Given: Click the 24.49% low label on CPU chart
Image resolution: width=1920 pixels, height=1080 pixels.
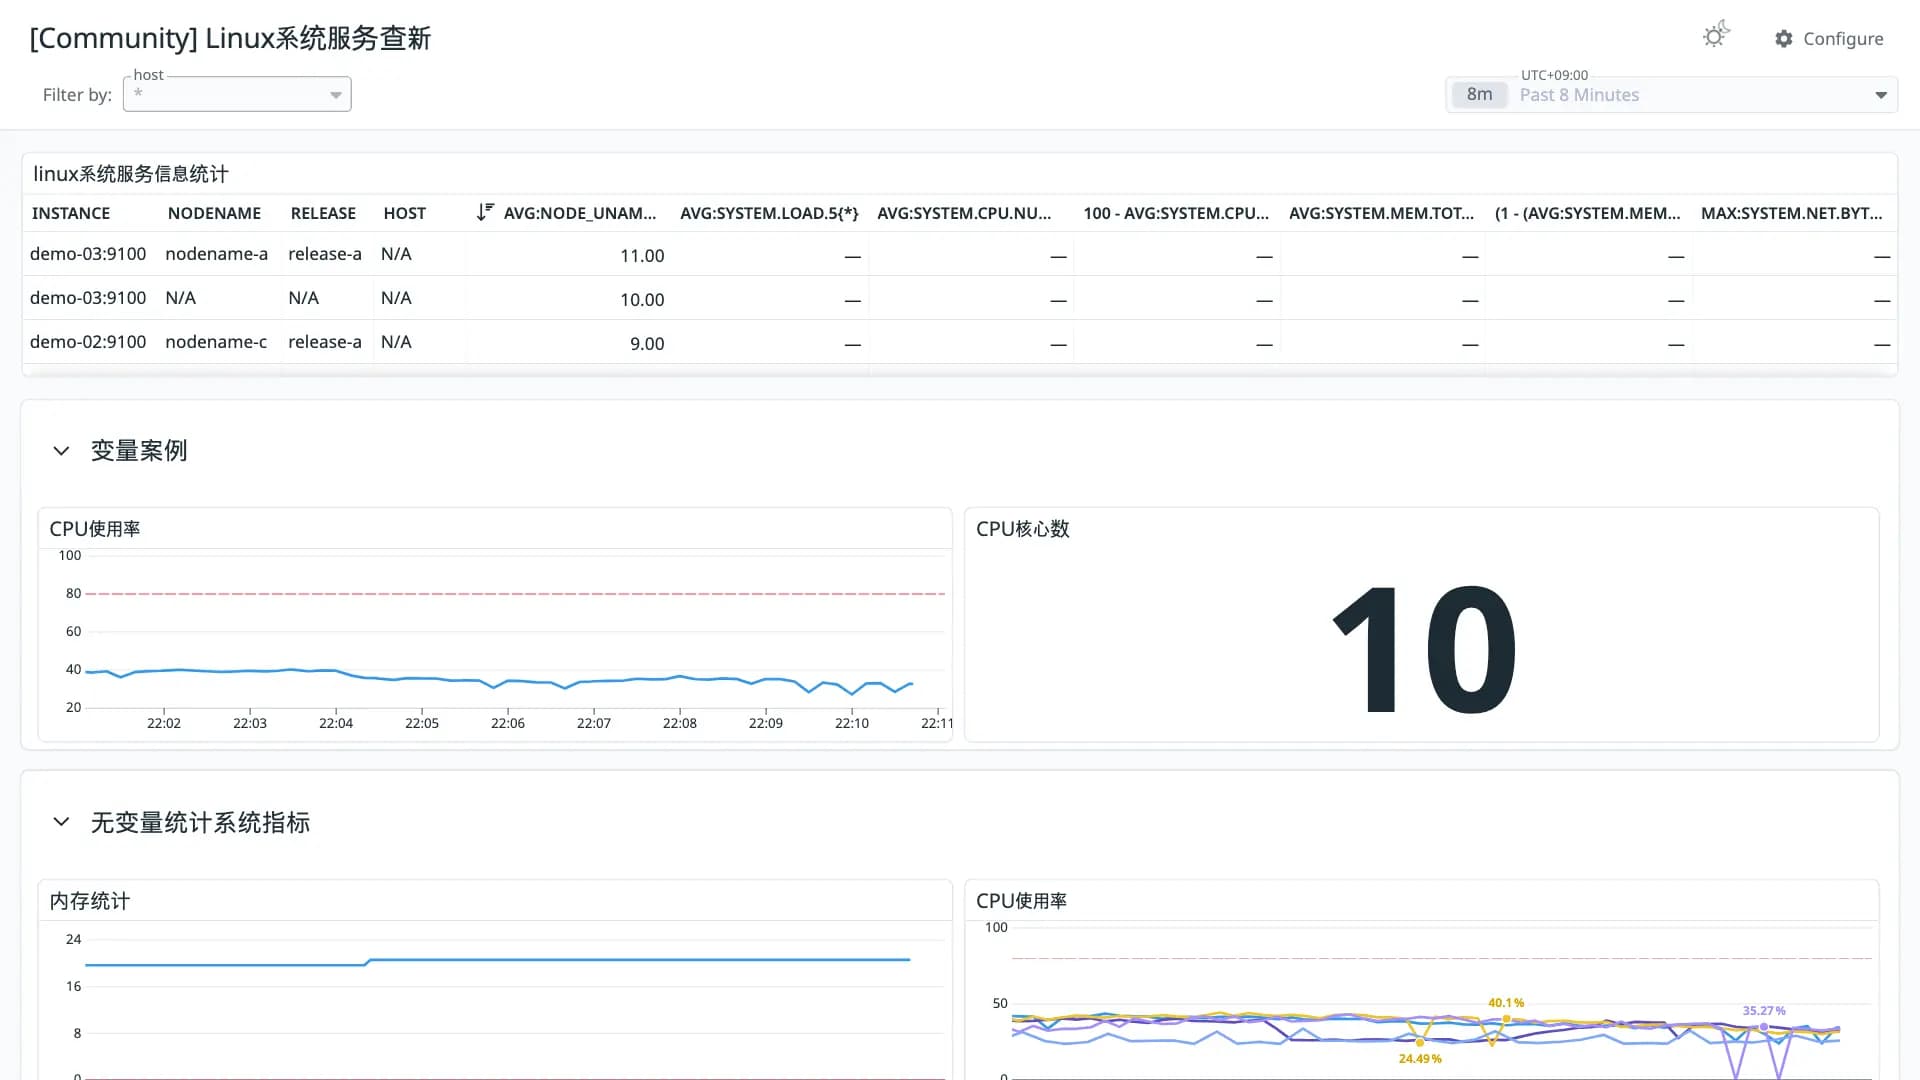Looking at the screenshot, I should pyautogui.click(x=1420, y=1059).
